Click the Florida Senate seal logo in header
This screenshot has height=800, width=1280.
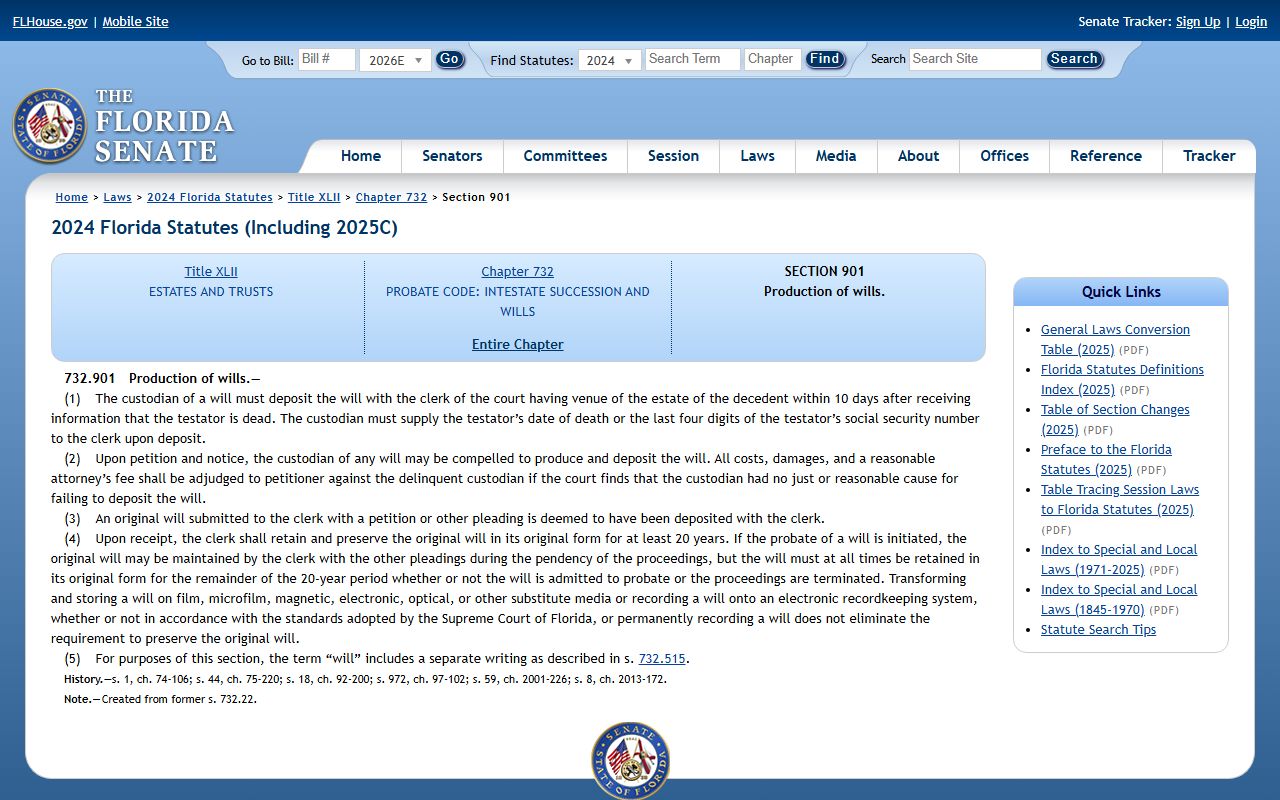click(x=50, y=126)
